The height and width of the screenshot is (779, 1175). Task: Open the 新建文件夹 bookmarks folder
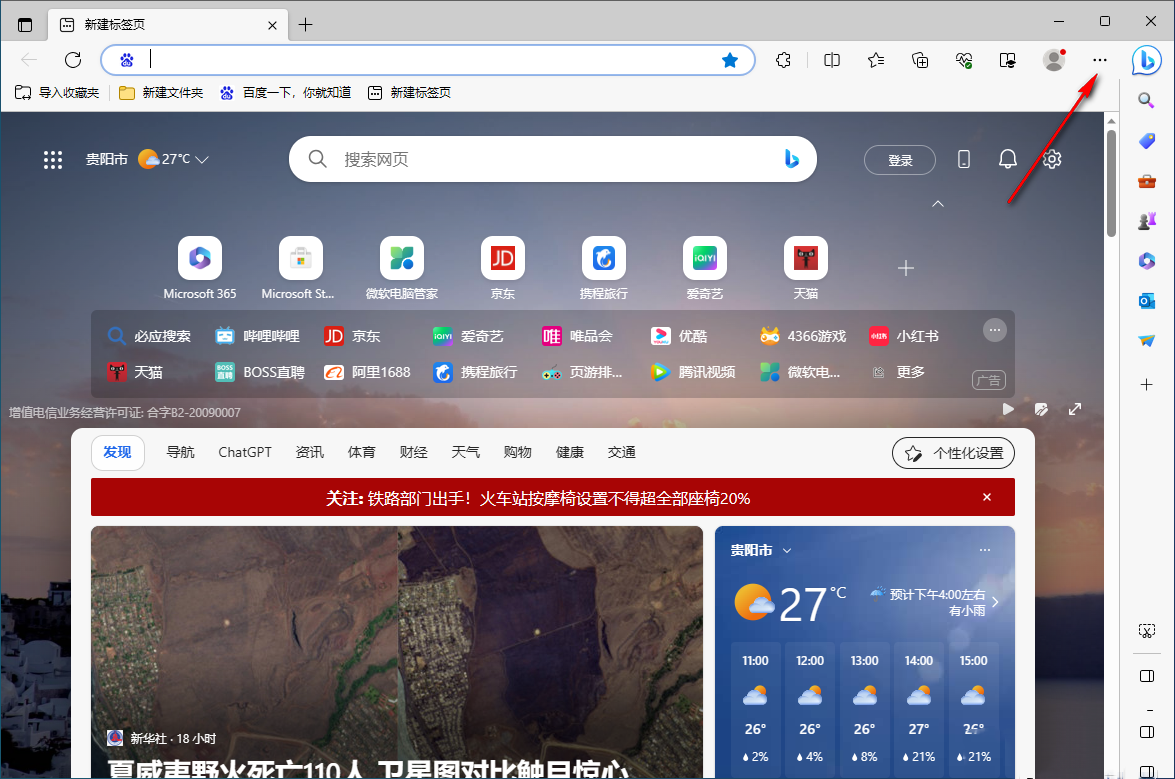click(x=161, y=93)
